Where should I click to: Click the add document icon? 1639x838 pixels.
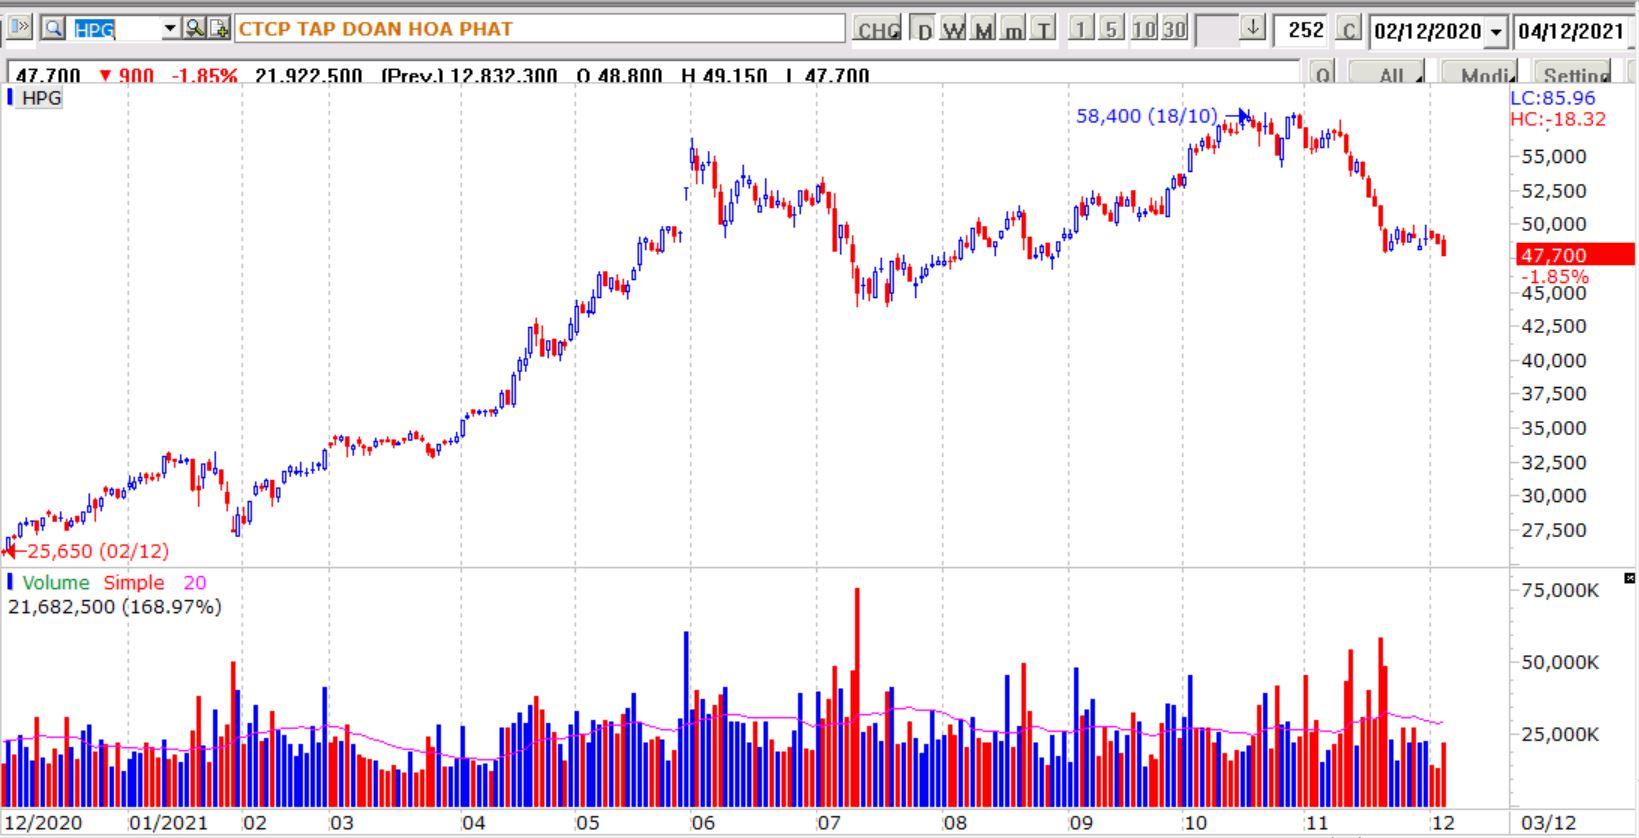(219, 28)
